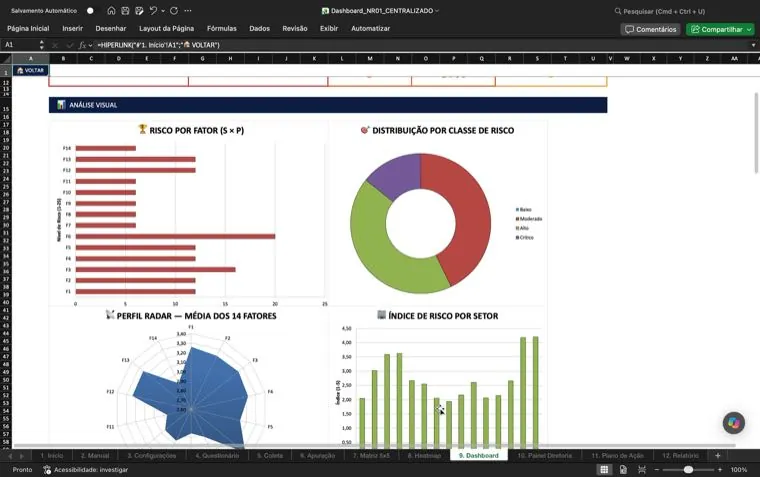This screenshot has height=477, width=760.
Task: Click the Crítico legend swatch
Action: (x=517, y=238)
